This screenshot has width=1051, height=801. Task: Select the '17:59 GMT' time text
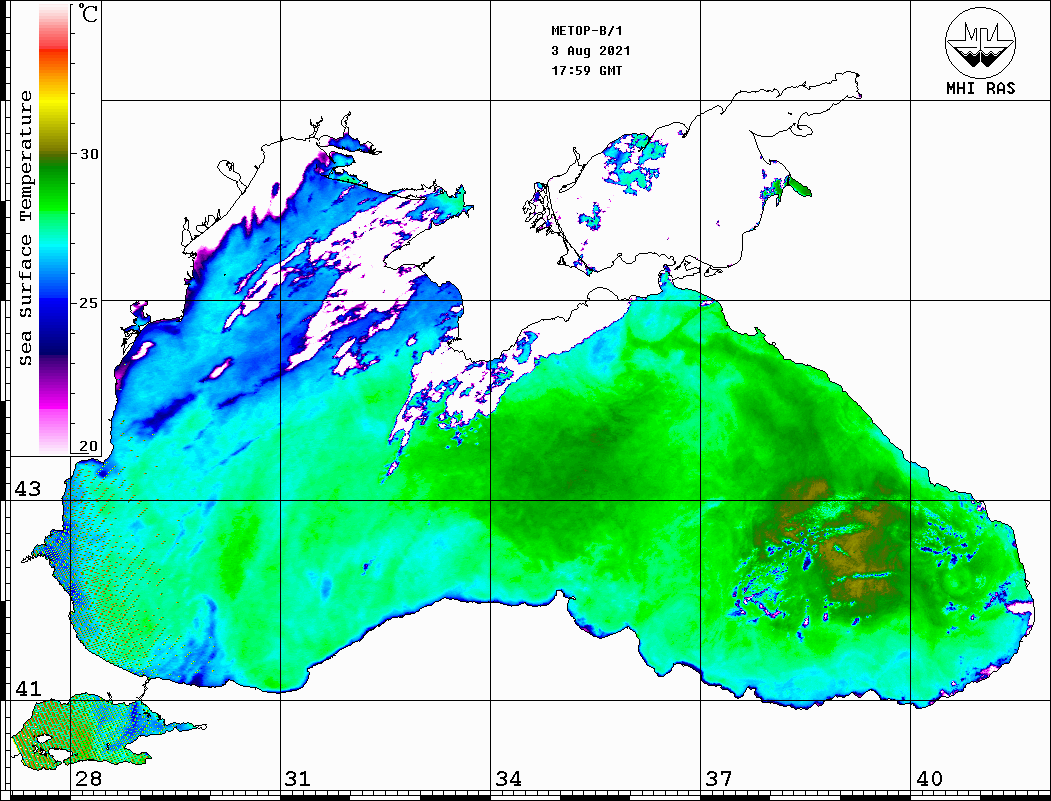586,70
